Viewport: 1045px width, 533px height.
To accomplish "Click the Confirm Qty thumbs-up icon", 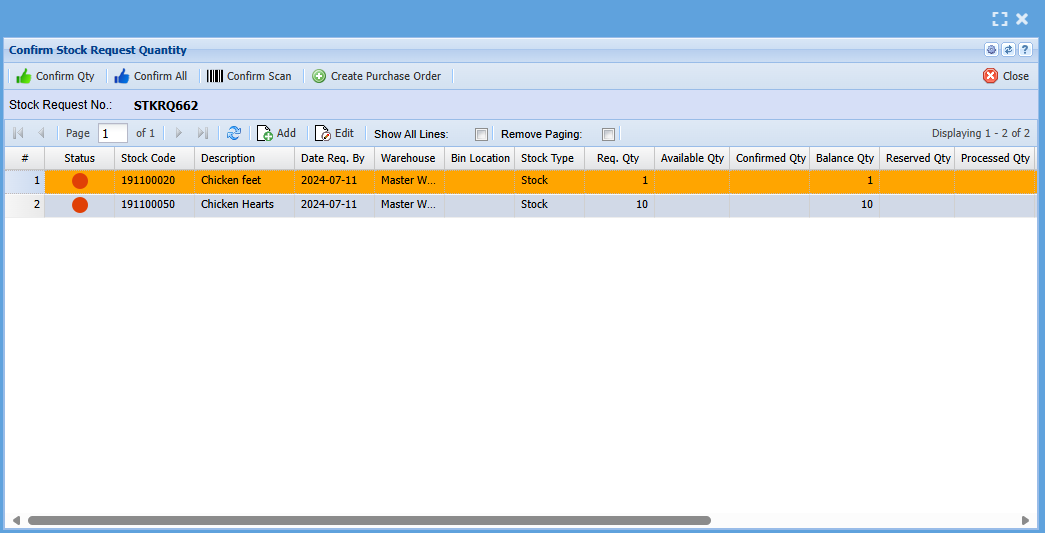I will [23, 76].
